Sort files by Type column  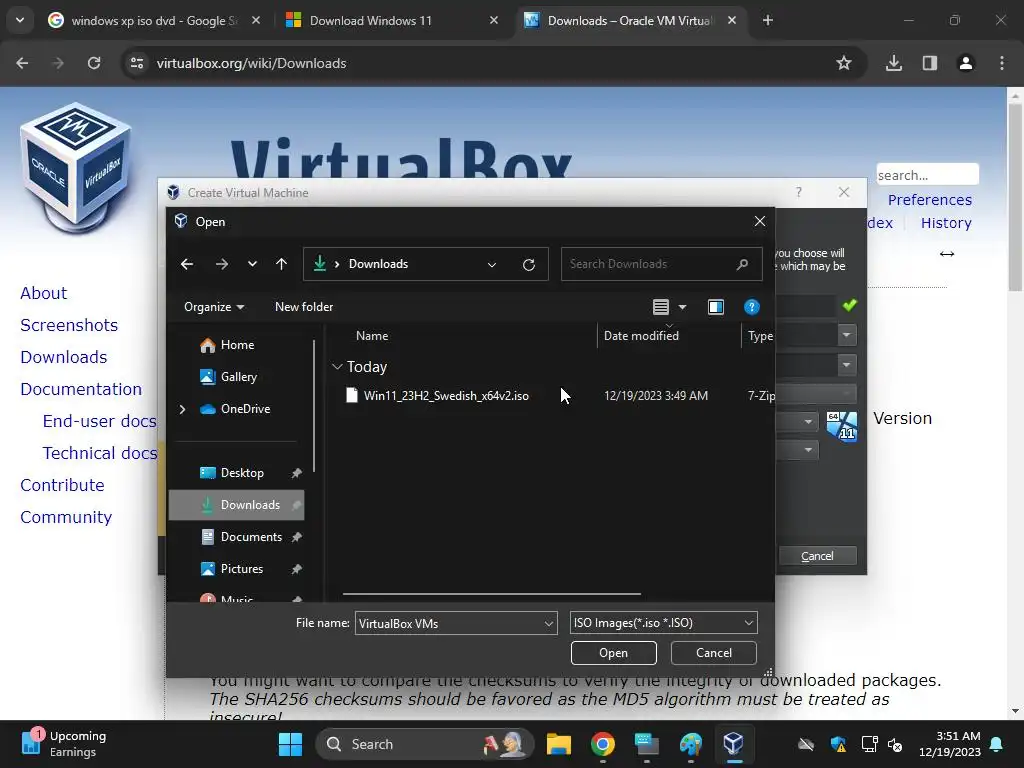point(760,336)
